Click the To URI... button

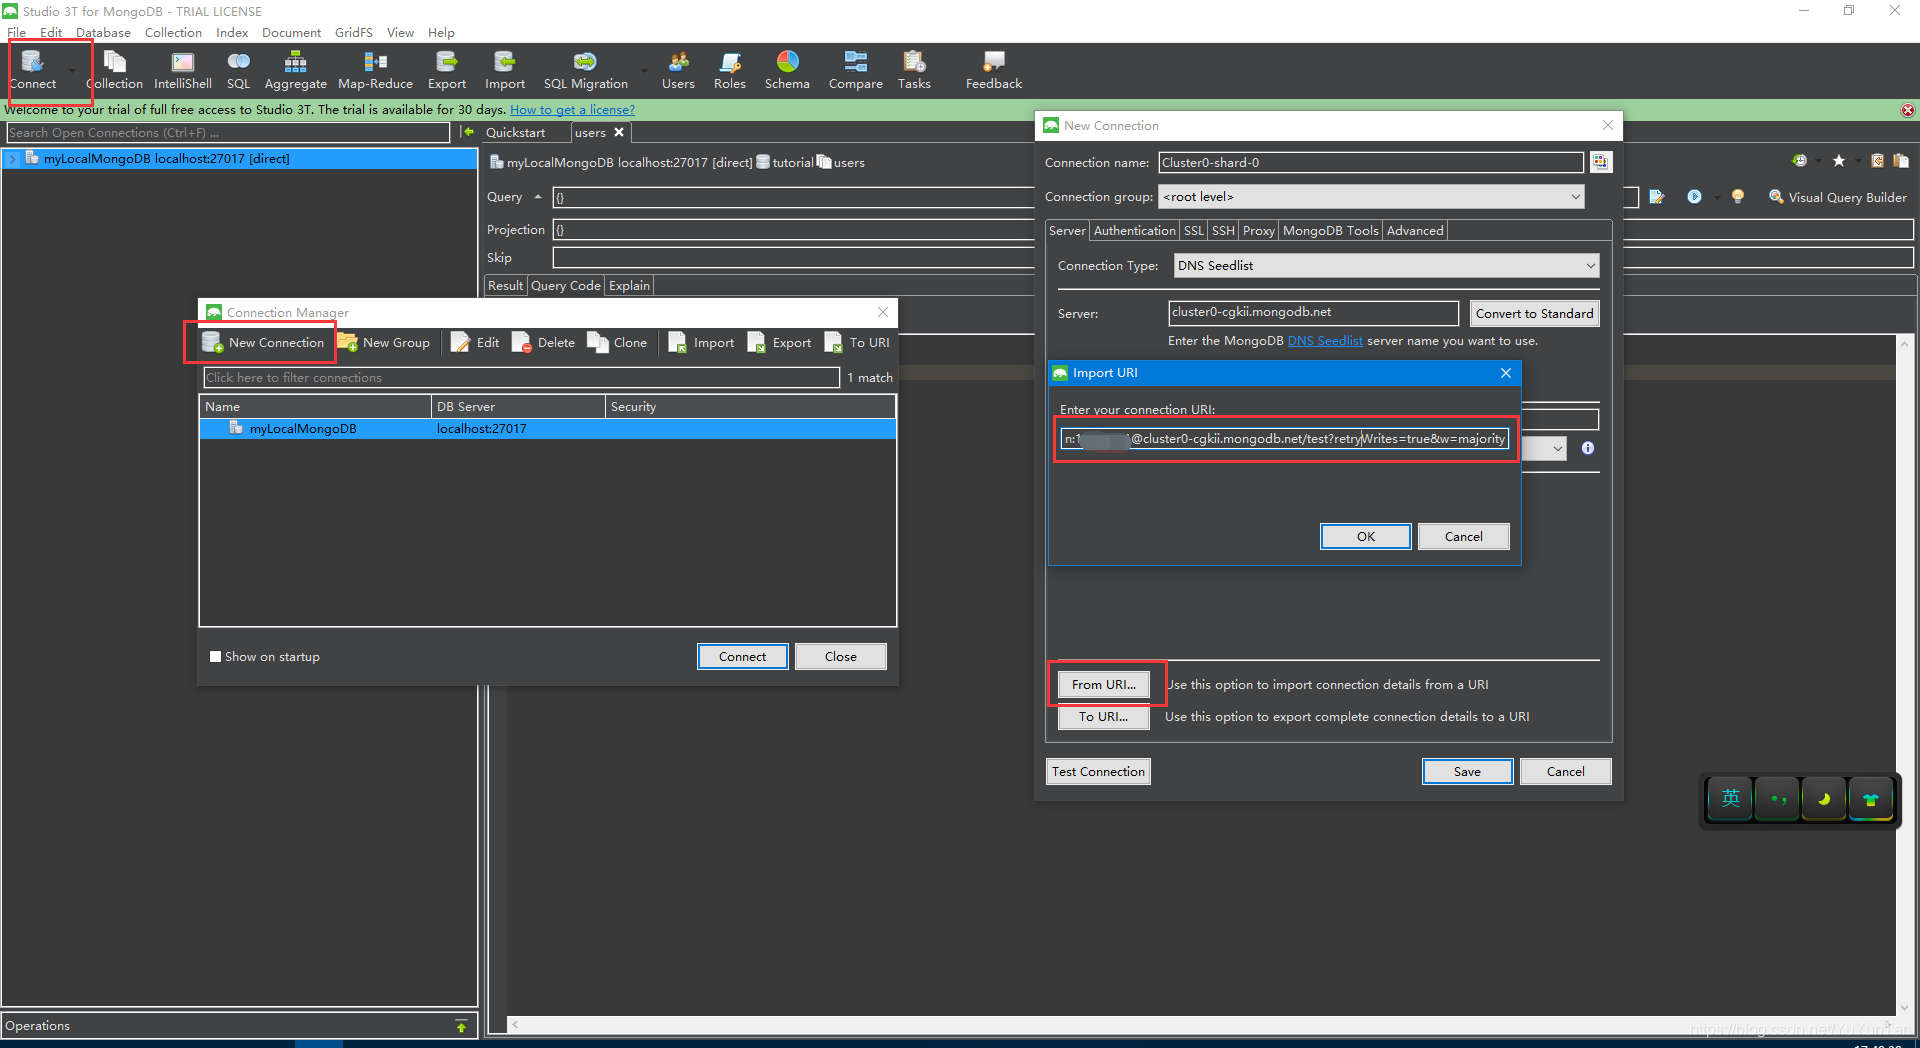[x=1103, y=716]
